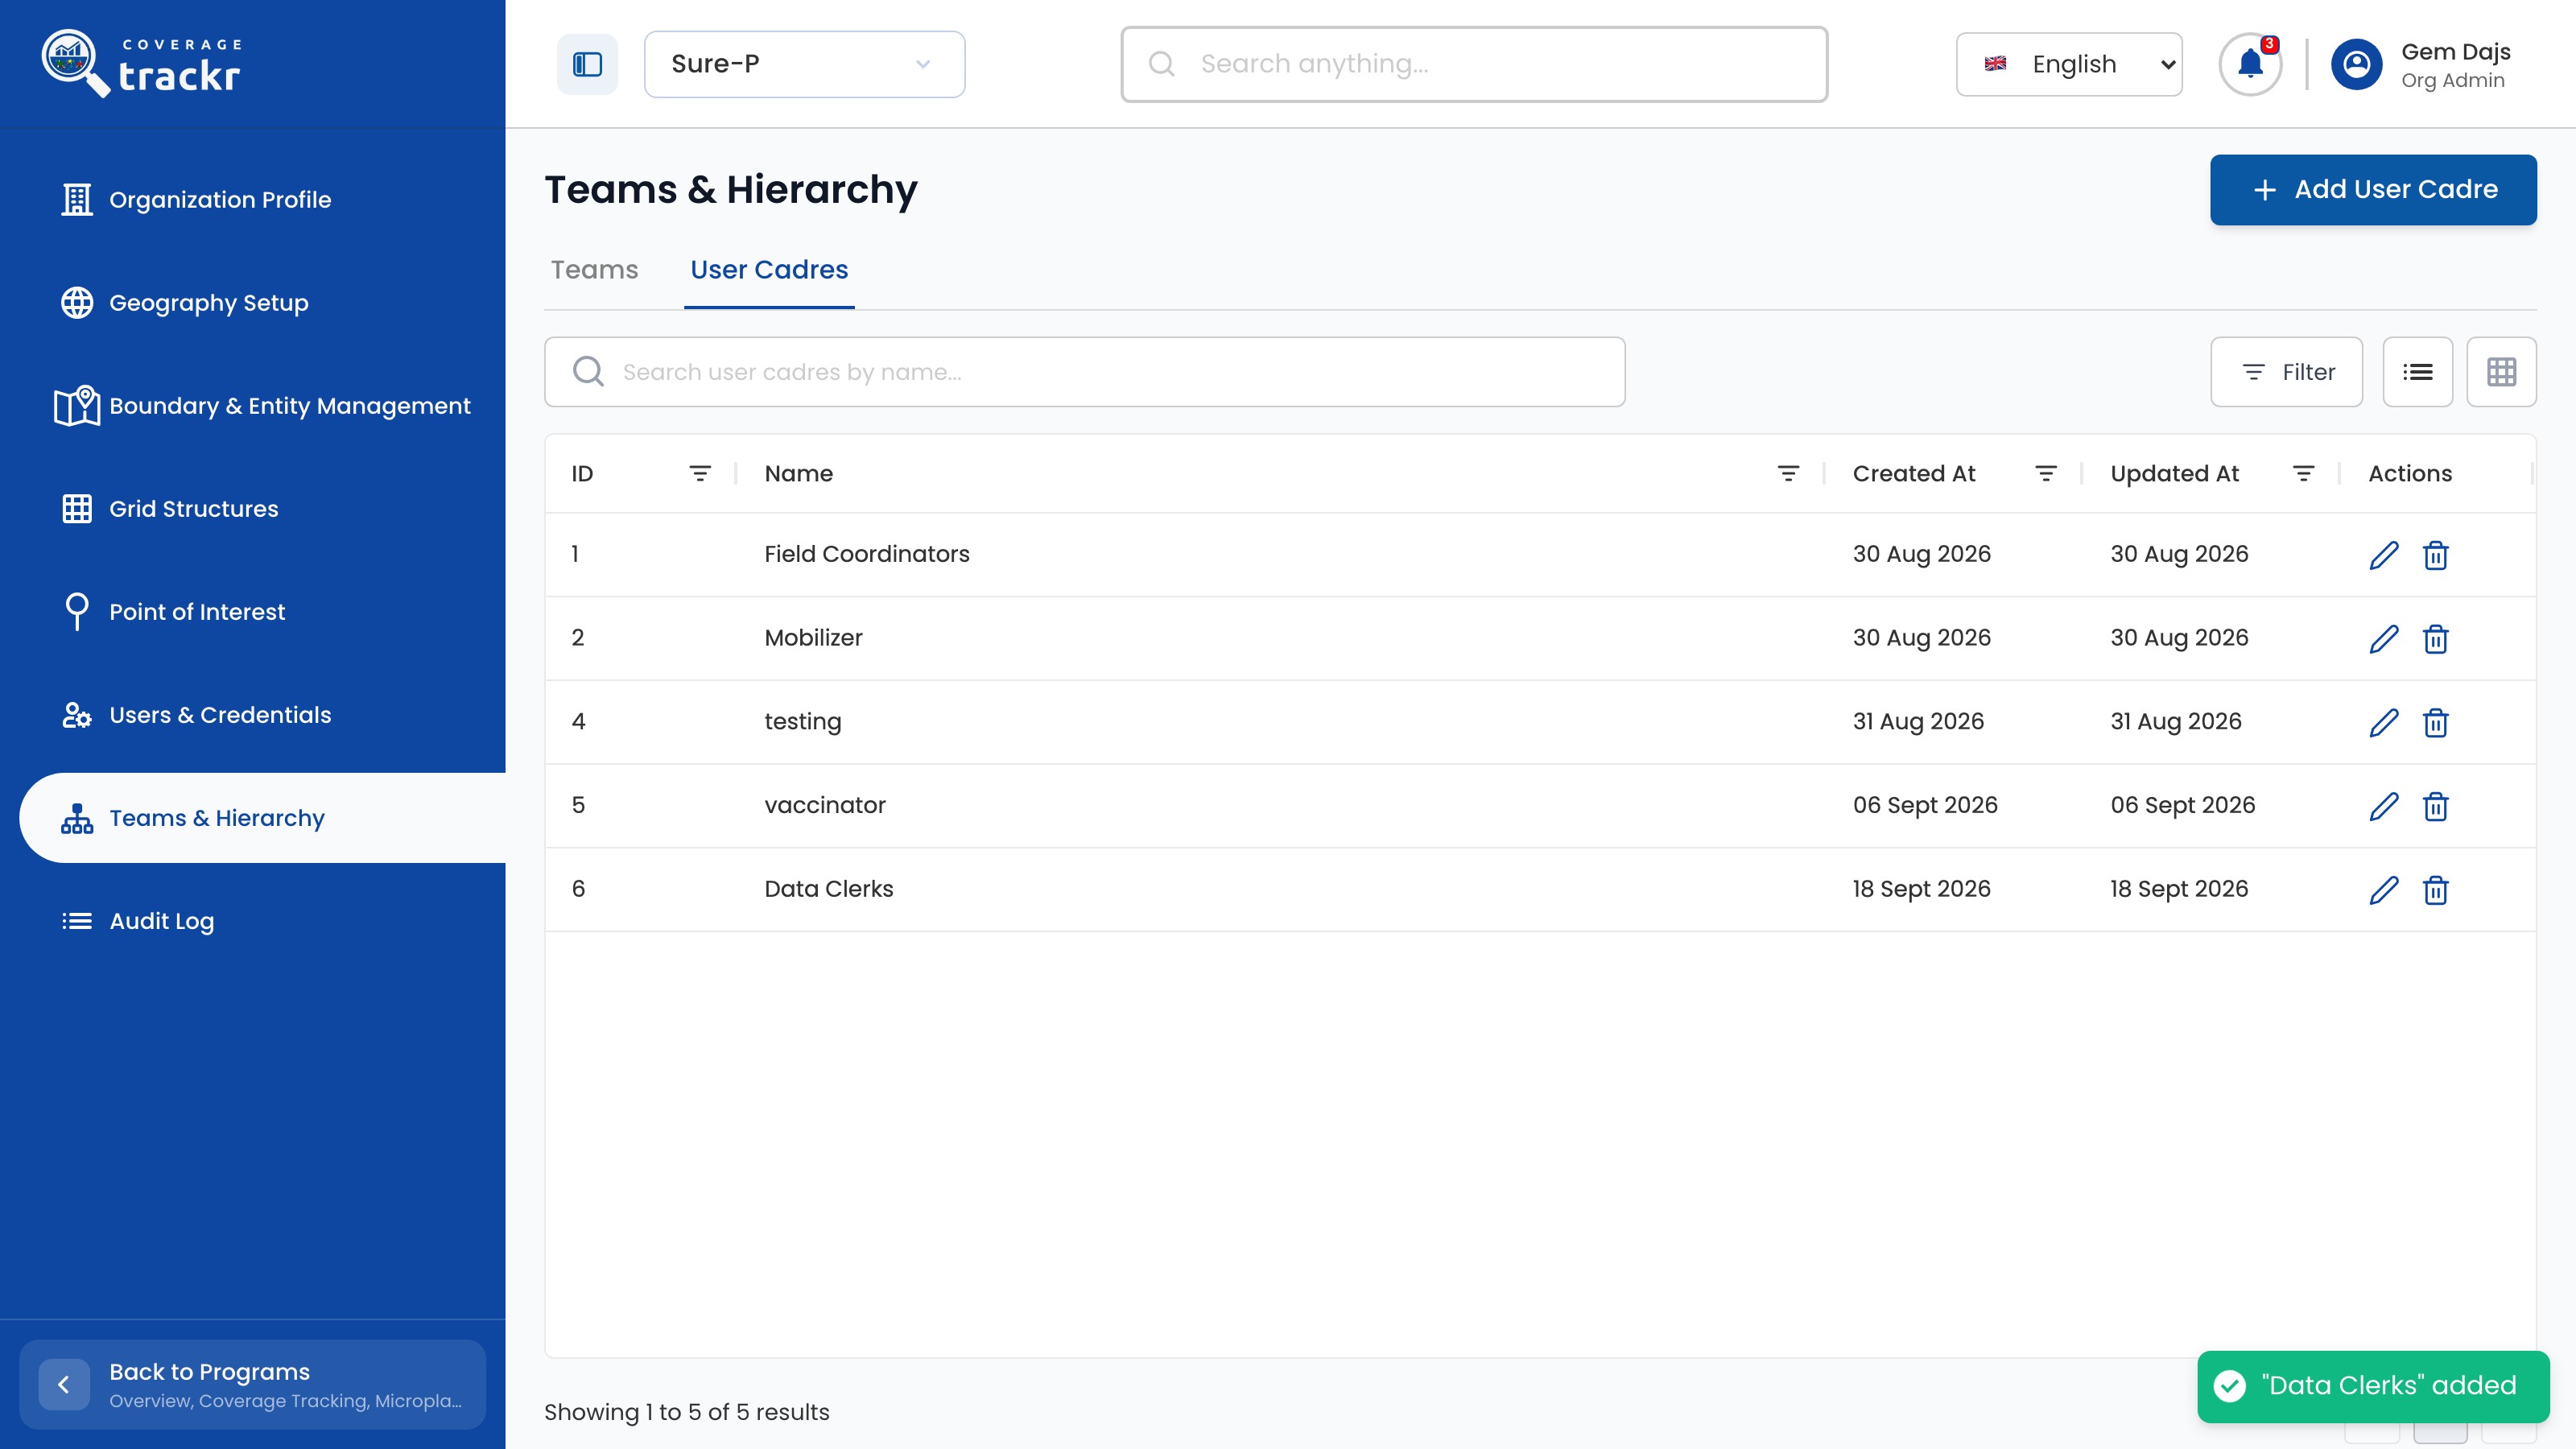Click the back arrow icon in Back to Programs
This screenshot has height=1449, width=2576.
click(x=64, y=1384)
